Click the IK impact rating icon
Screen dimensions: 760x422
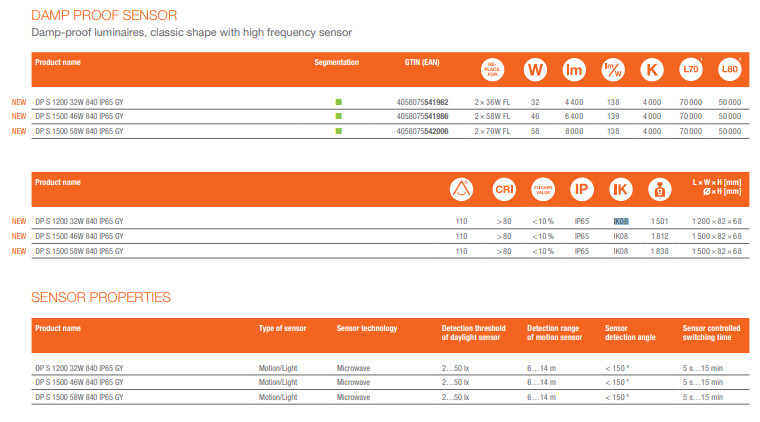pos(620,189)
